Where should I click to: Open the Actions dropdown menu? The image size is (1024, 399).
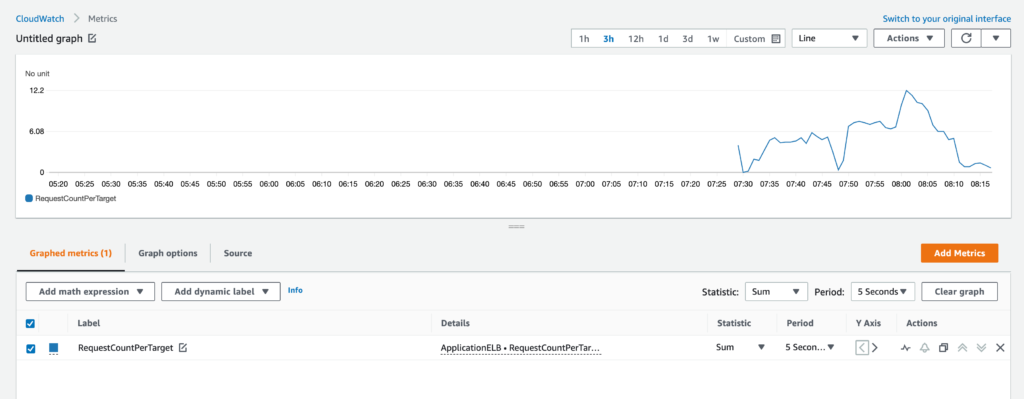(909, 39)
